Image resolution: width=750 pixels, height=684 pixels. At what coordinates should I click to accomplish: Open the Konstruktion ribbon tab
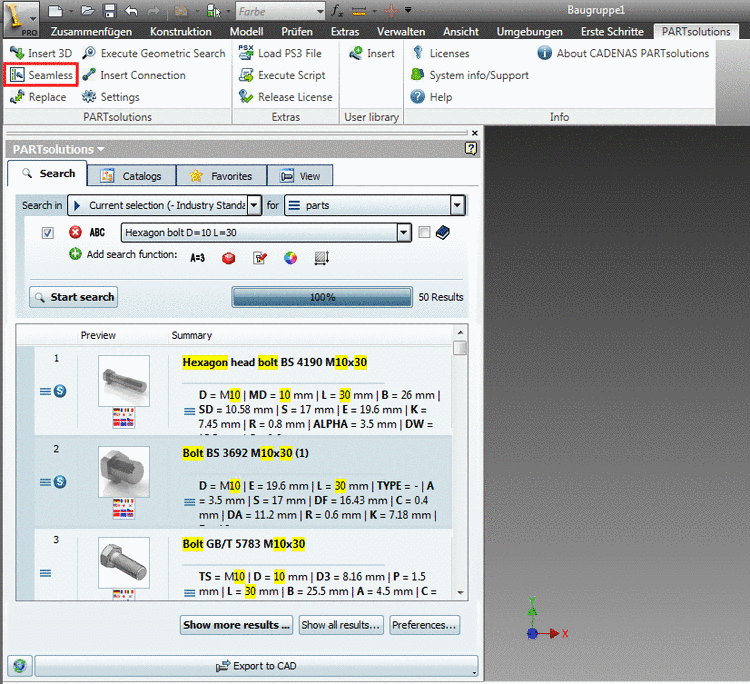coord(181,32)
